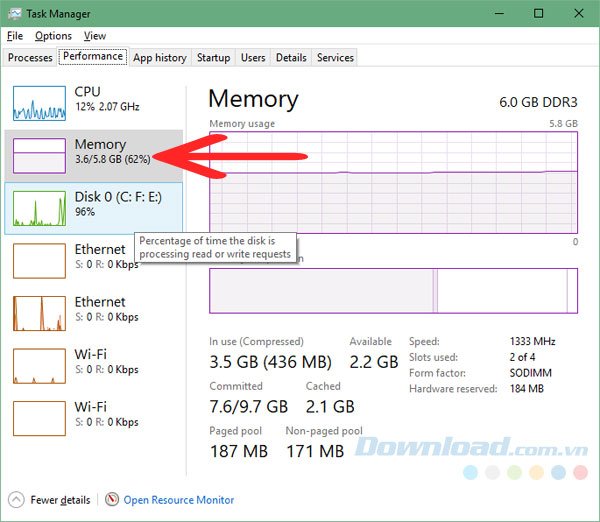600x522 pixels.
Task: Open the Startup tab
Action: point(213,58)
